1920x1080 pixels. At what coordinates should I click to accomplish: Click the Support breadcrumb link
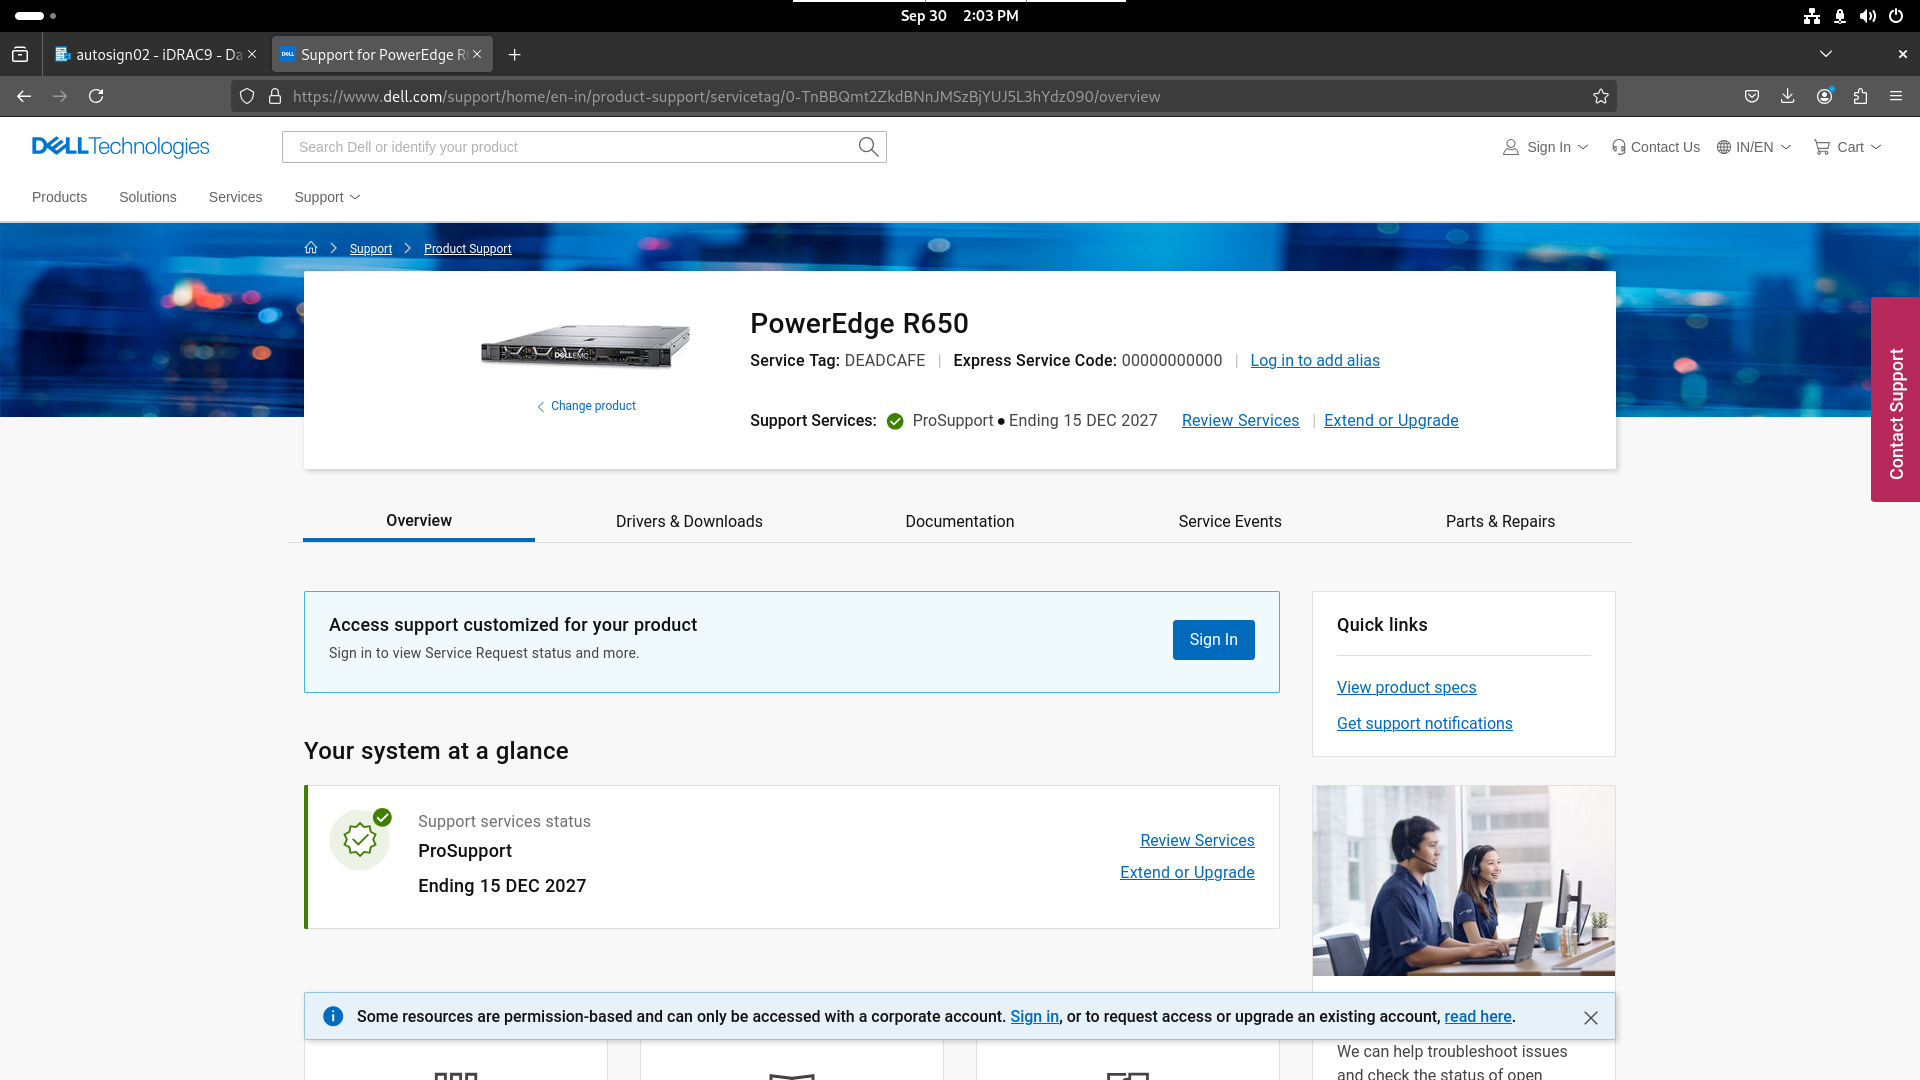(370, 248)
